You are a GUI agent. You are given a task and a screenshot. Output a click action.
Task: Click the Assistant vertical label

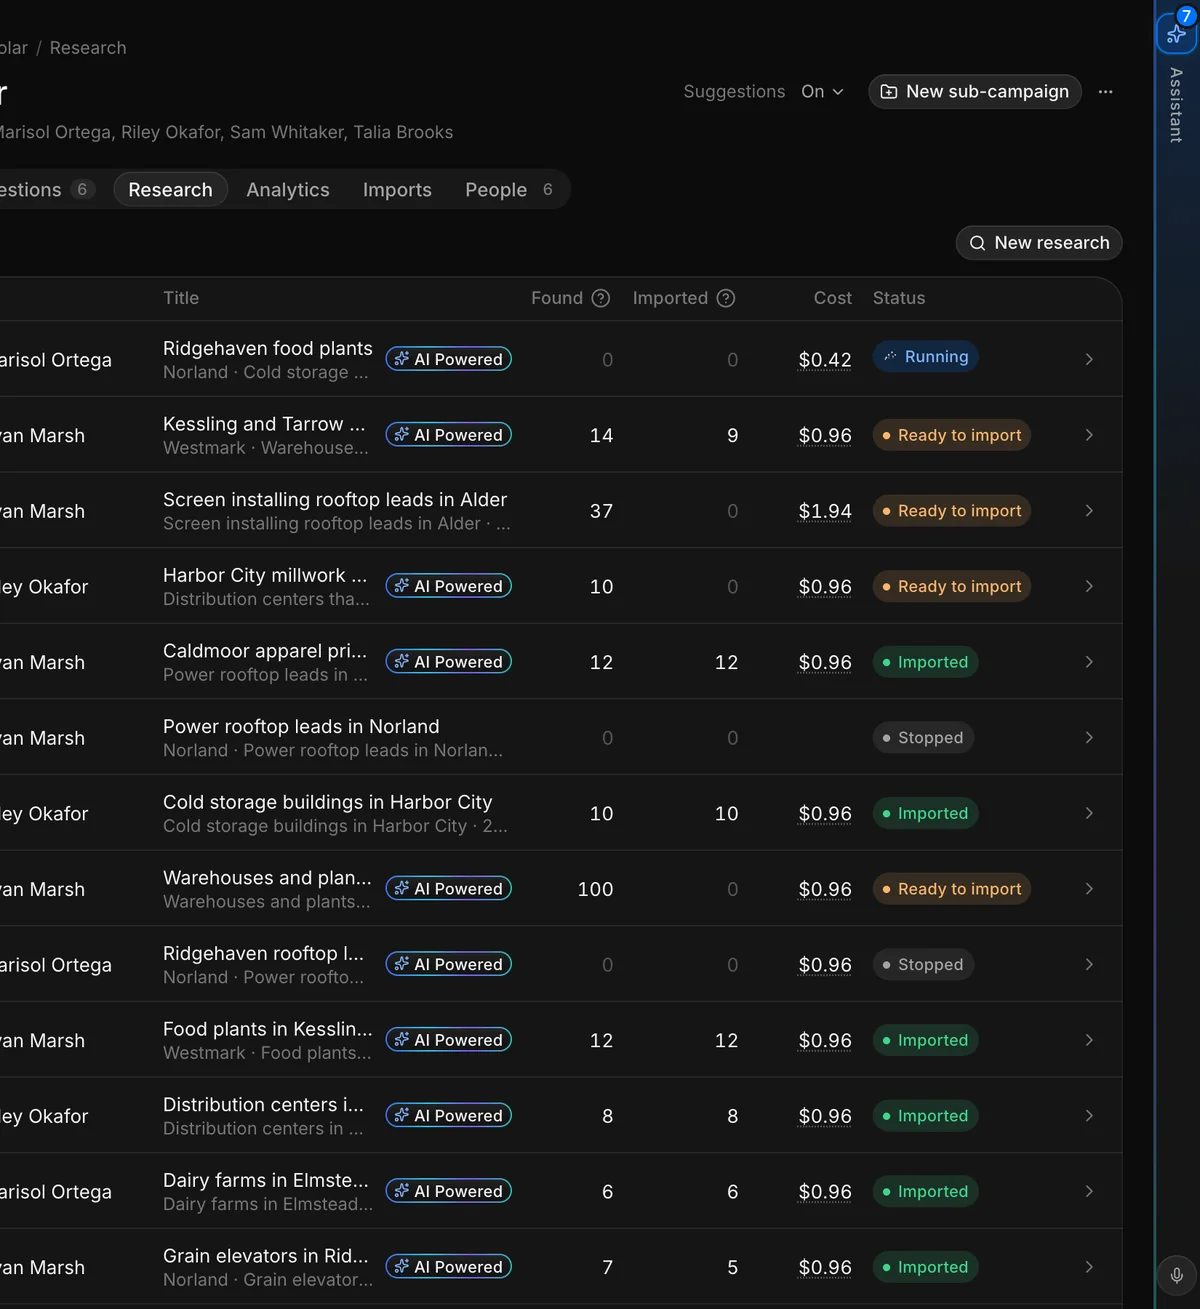click(x=1176, y=105)
